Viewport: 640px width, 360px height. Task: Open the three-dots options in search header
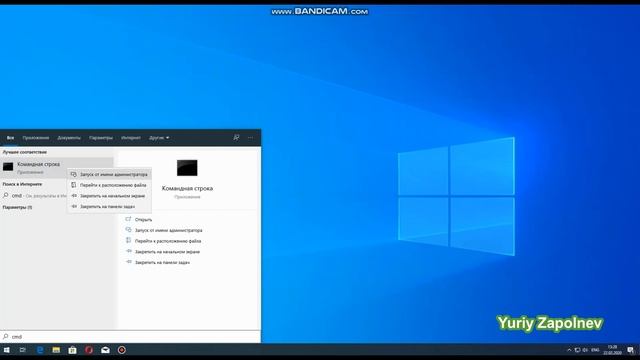tap(250, 138)
